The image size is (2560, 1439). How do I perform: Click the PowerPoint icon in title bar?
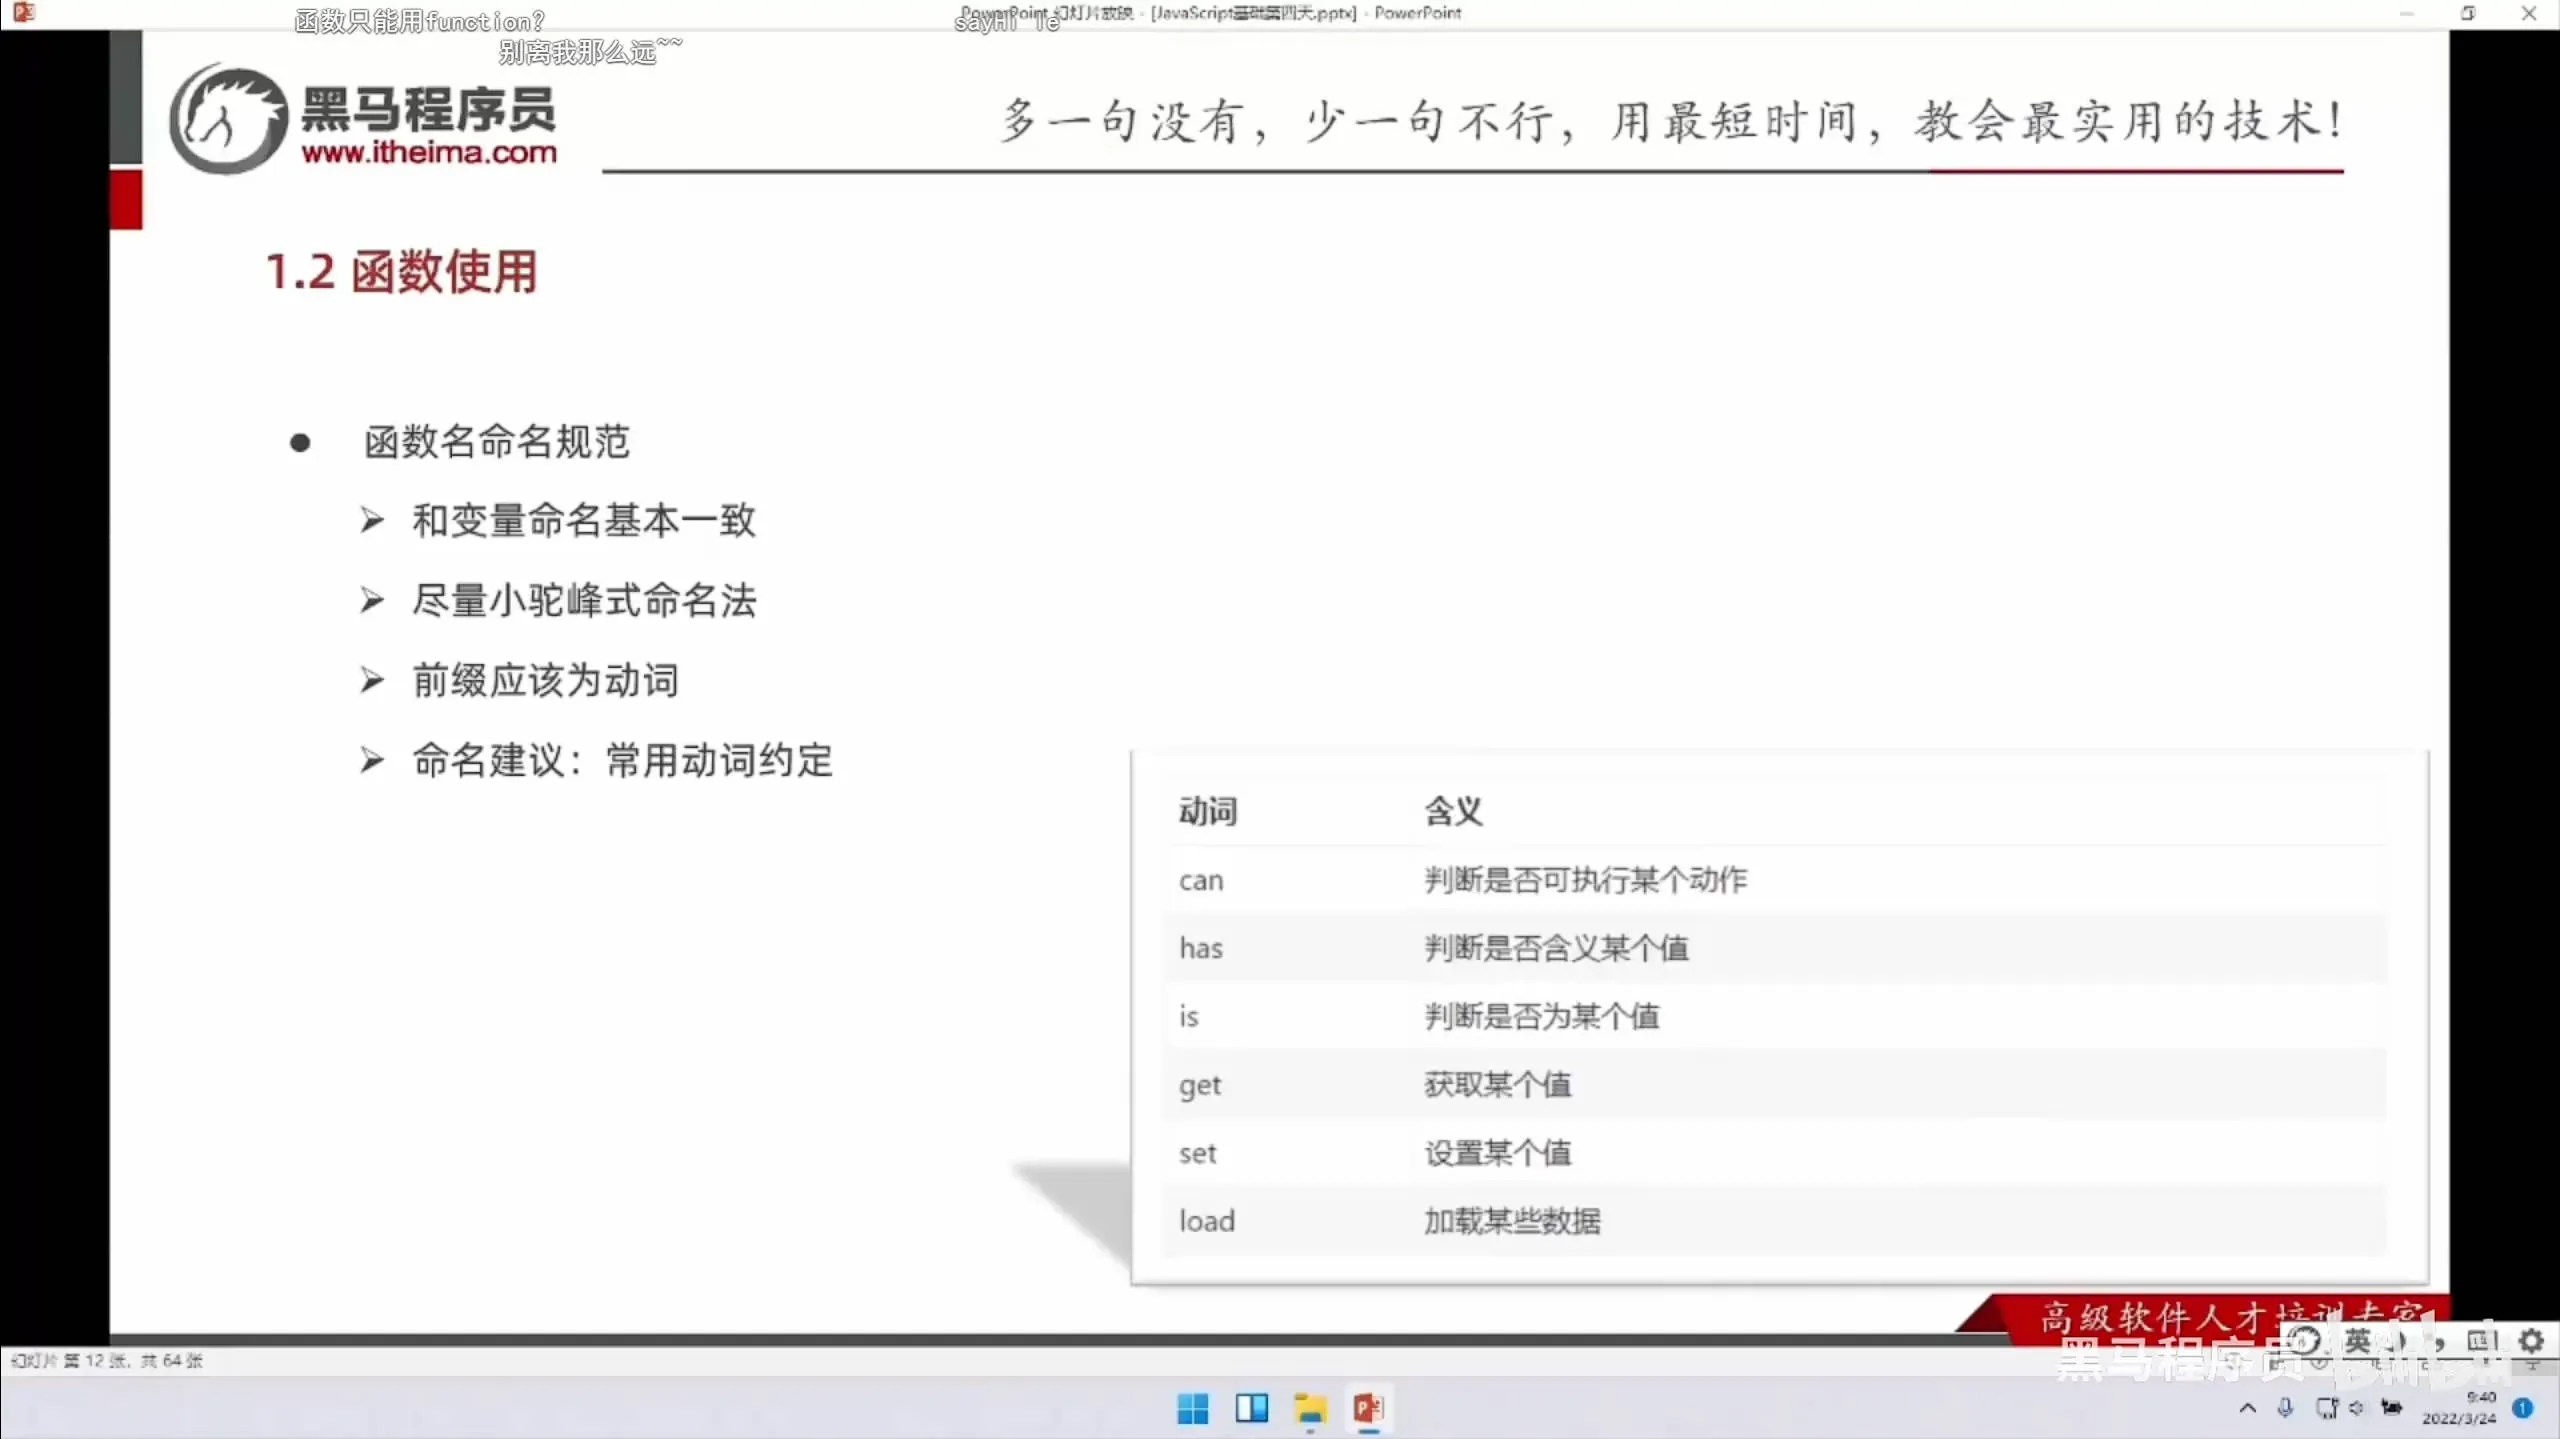coord(23,12)
